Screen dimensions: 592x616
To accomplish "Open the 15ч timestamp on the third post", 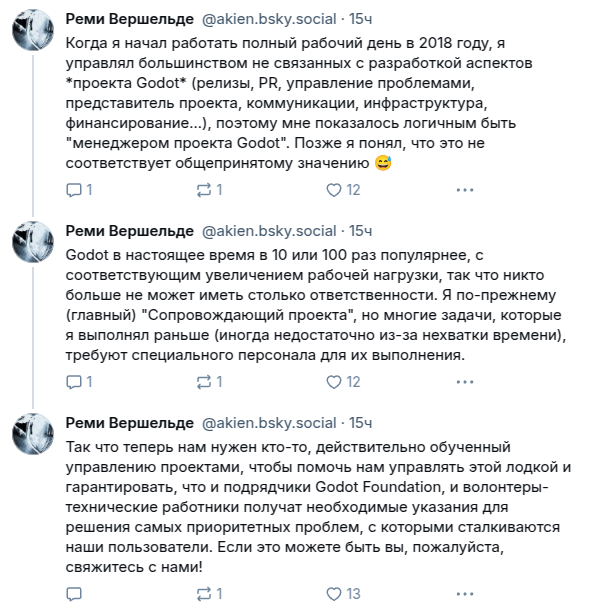I will 361,423.
